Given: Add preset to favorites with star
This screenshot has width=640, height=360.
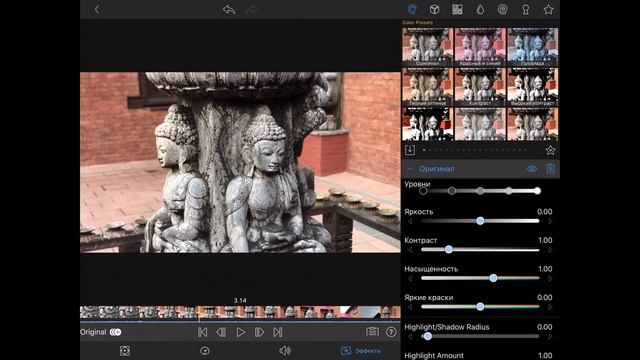Looking at the screenshot, I should [x=550, y=150].
